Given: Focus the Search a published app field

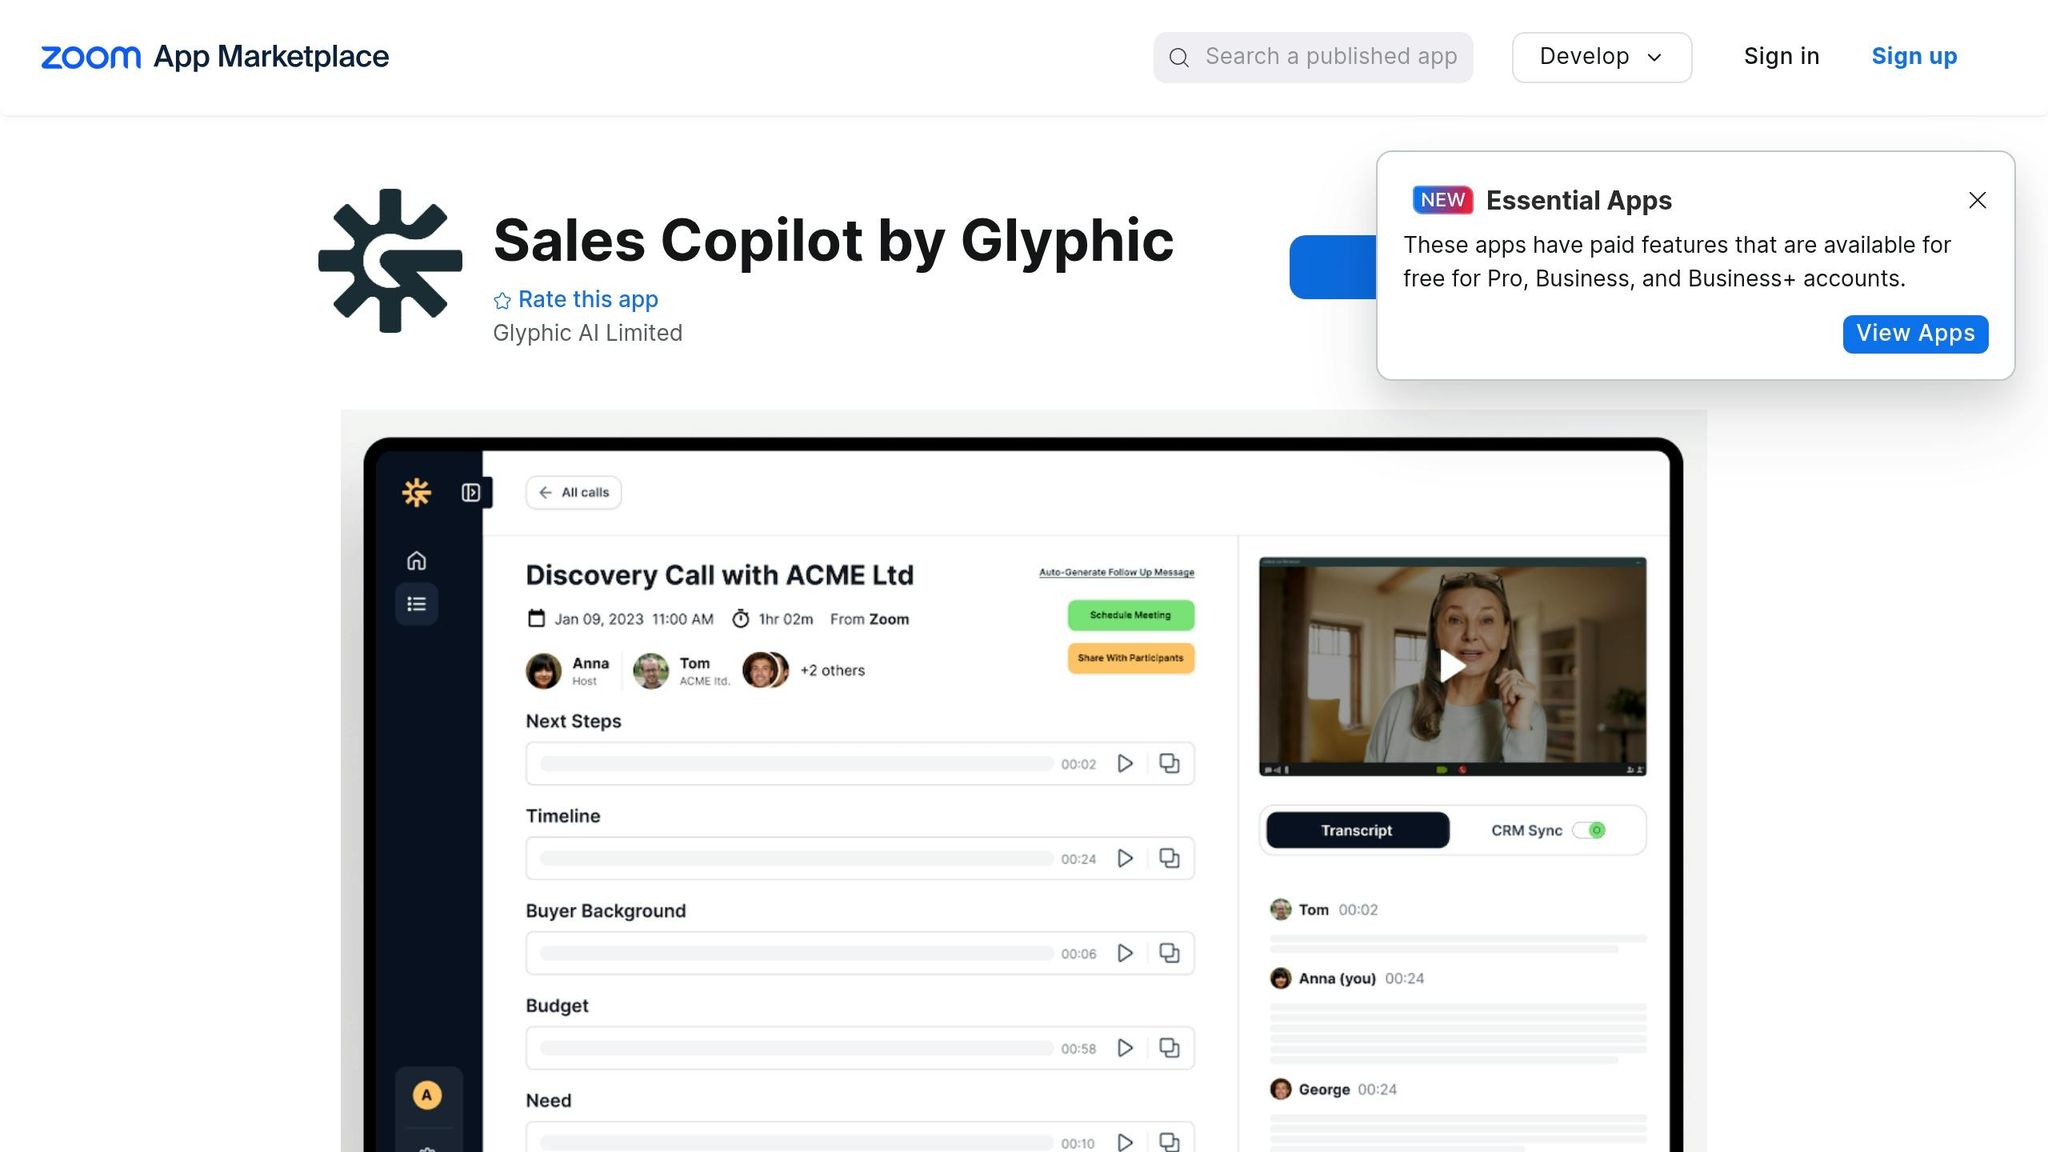Looking at the screenshot, I should pos(1313,57).
